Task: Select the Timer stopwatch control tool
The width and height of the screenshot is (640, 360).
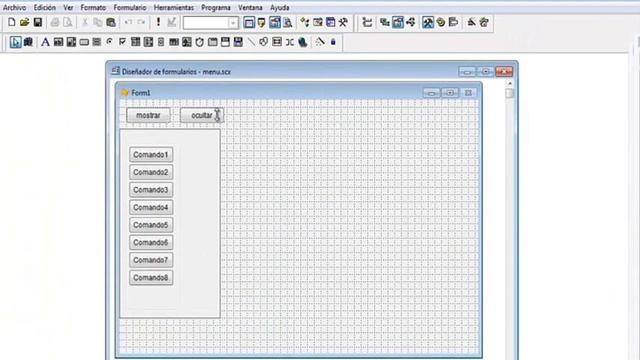Action: [x=200, y=42]
